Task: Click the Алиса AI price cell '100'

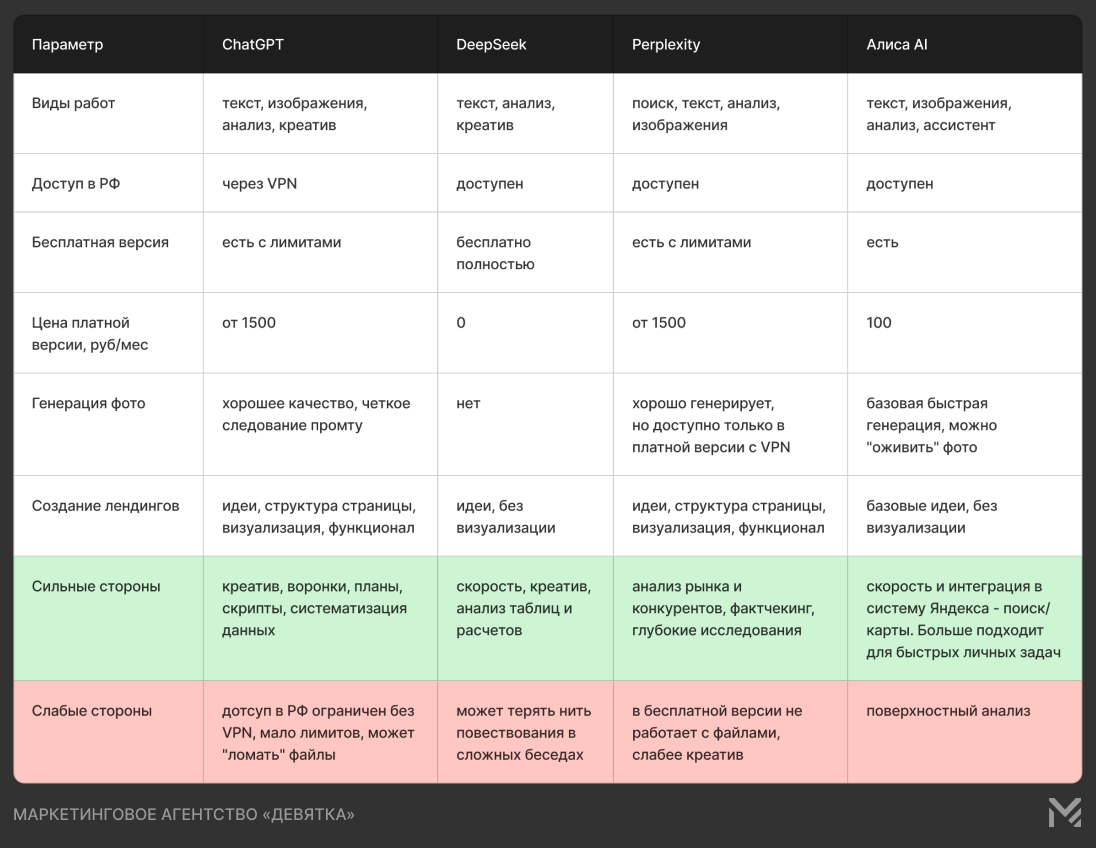Action: pyautogui.click(x=879, y=323)
